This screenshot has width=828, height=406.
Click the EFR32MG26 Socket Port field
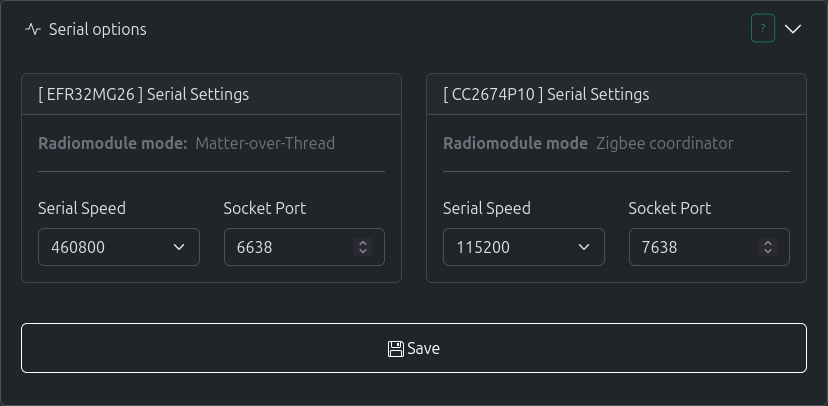[290, 247]
